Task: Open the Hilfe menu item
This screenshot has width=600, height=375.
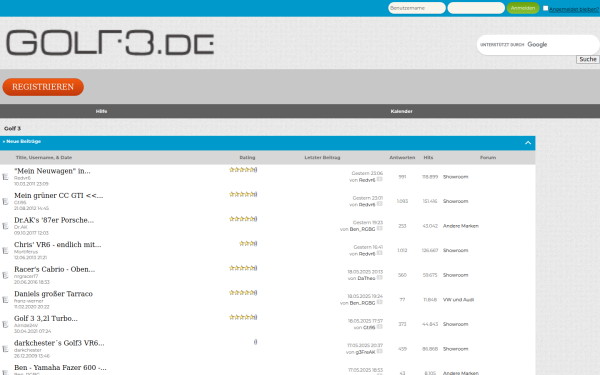Action: coord(101,111)
